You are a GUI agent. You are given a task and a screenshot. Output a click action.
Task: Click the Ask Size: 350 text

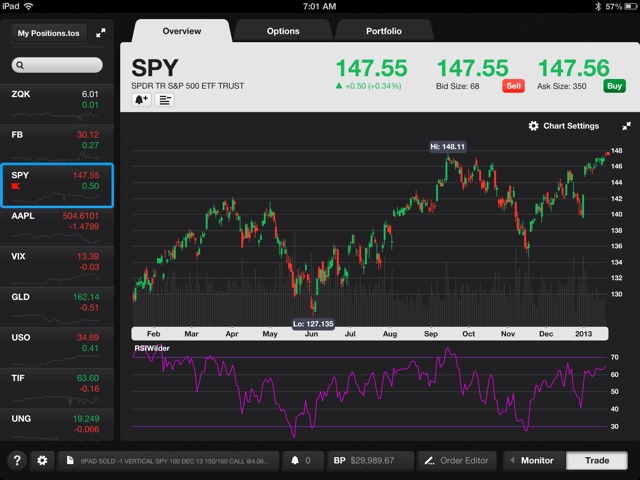tap(562, 86)
